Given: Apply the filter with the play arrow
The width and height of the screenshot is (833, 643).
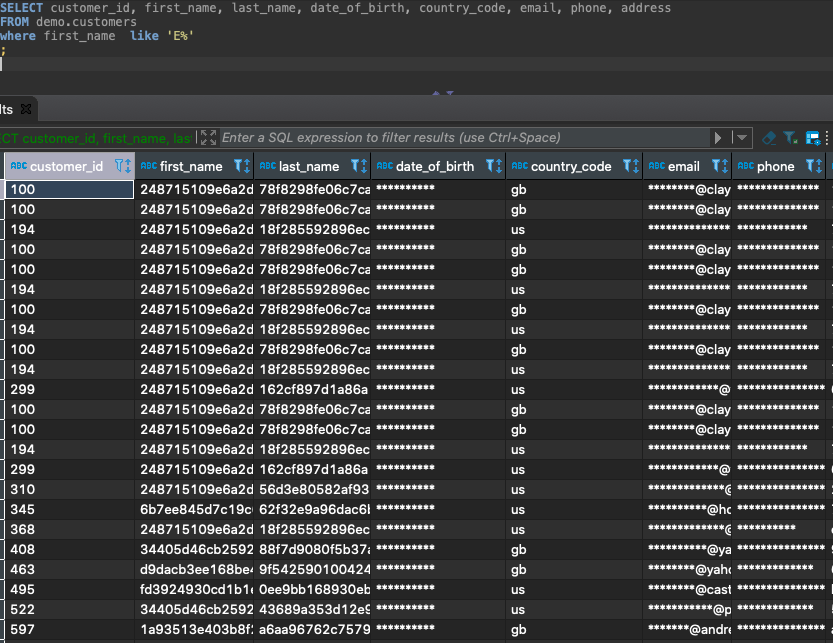Looking at the screenshot, I should [718, 138].
